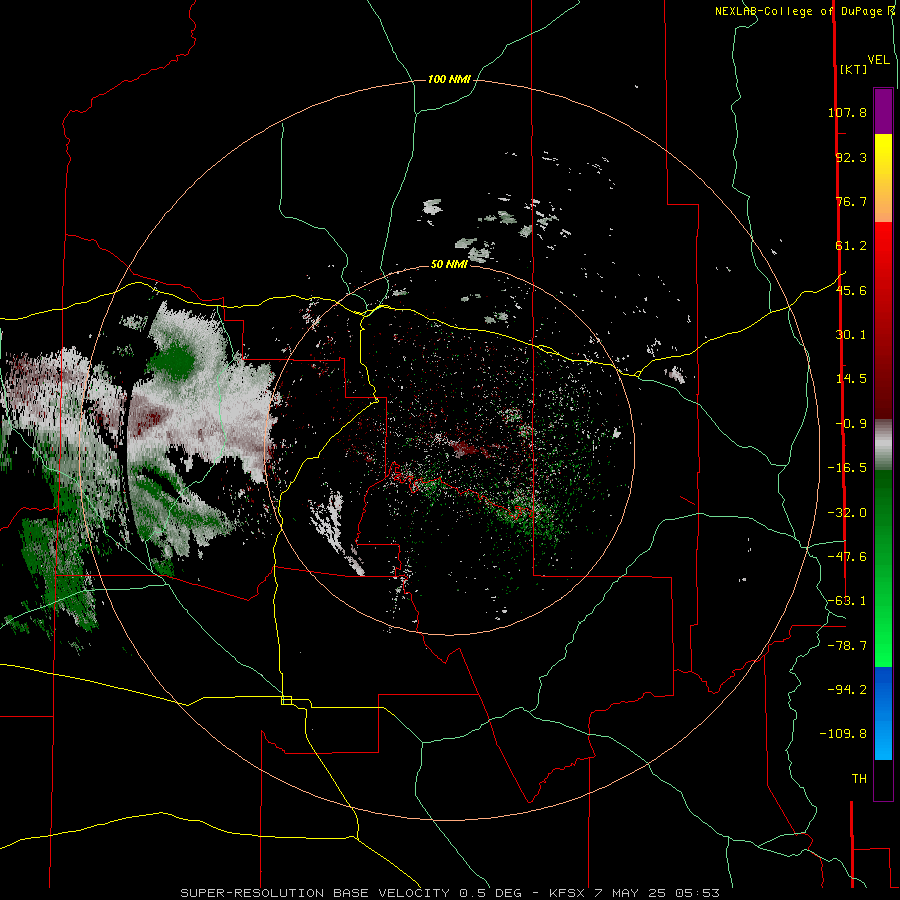Click the 30.1 scale value
The height and width of the screenshot is (900, 900).
click(851, 335)
